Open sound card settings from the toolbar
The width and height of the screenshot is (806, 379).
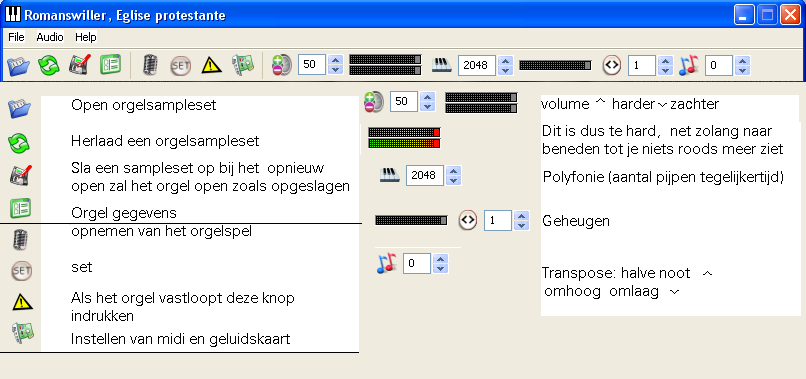point(243,65)
